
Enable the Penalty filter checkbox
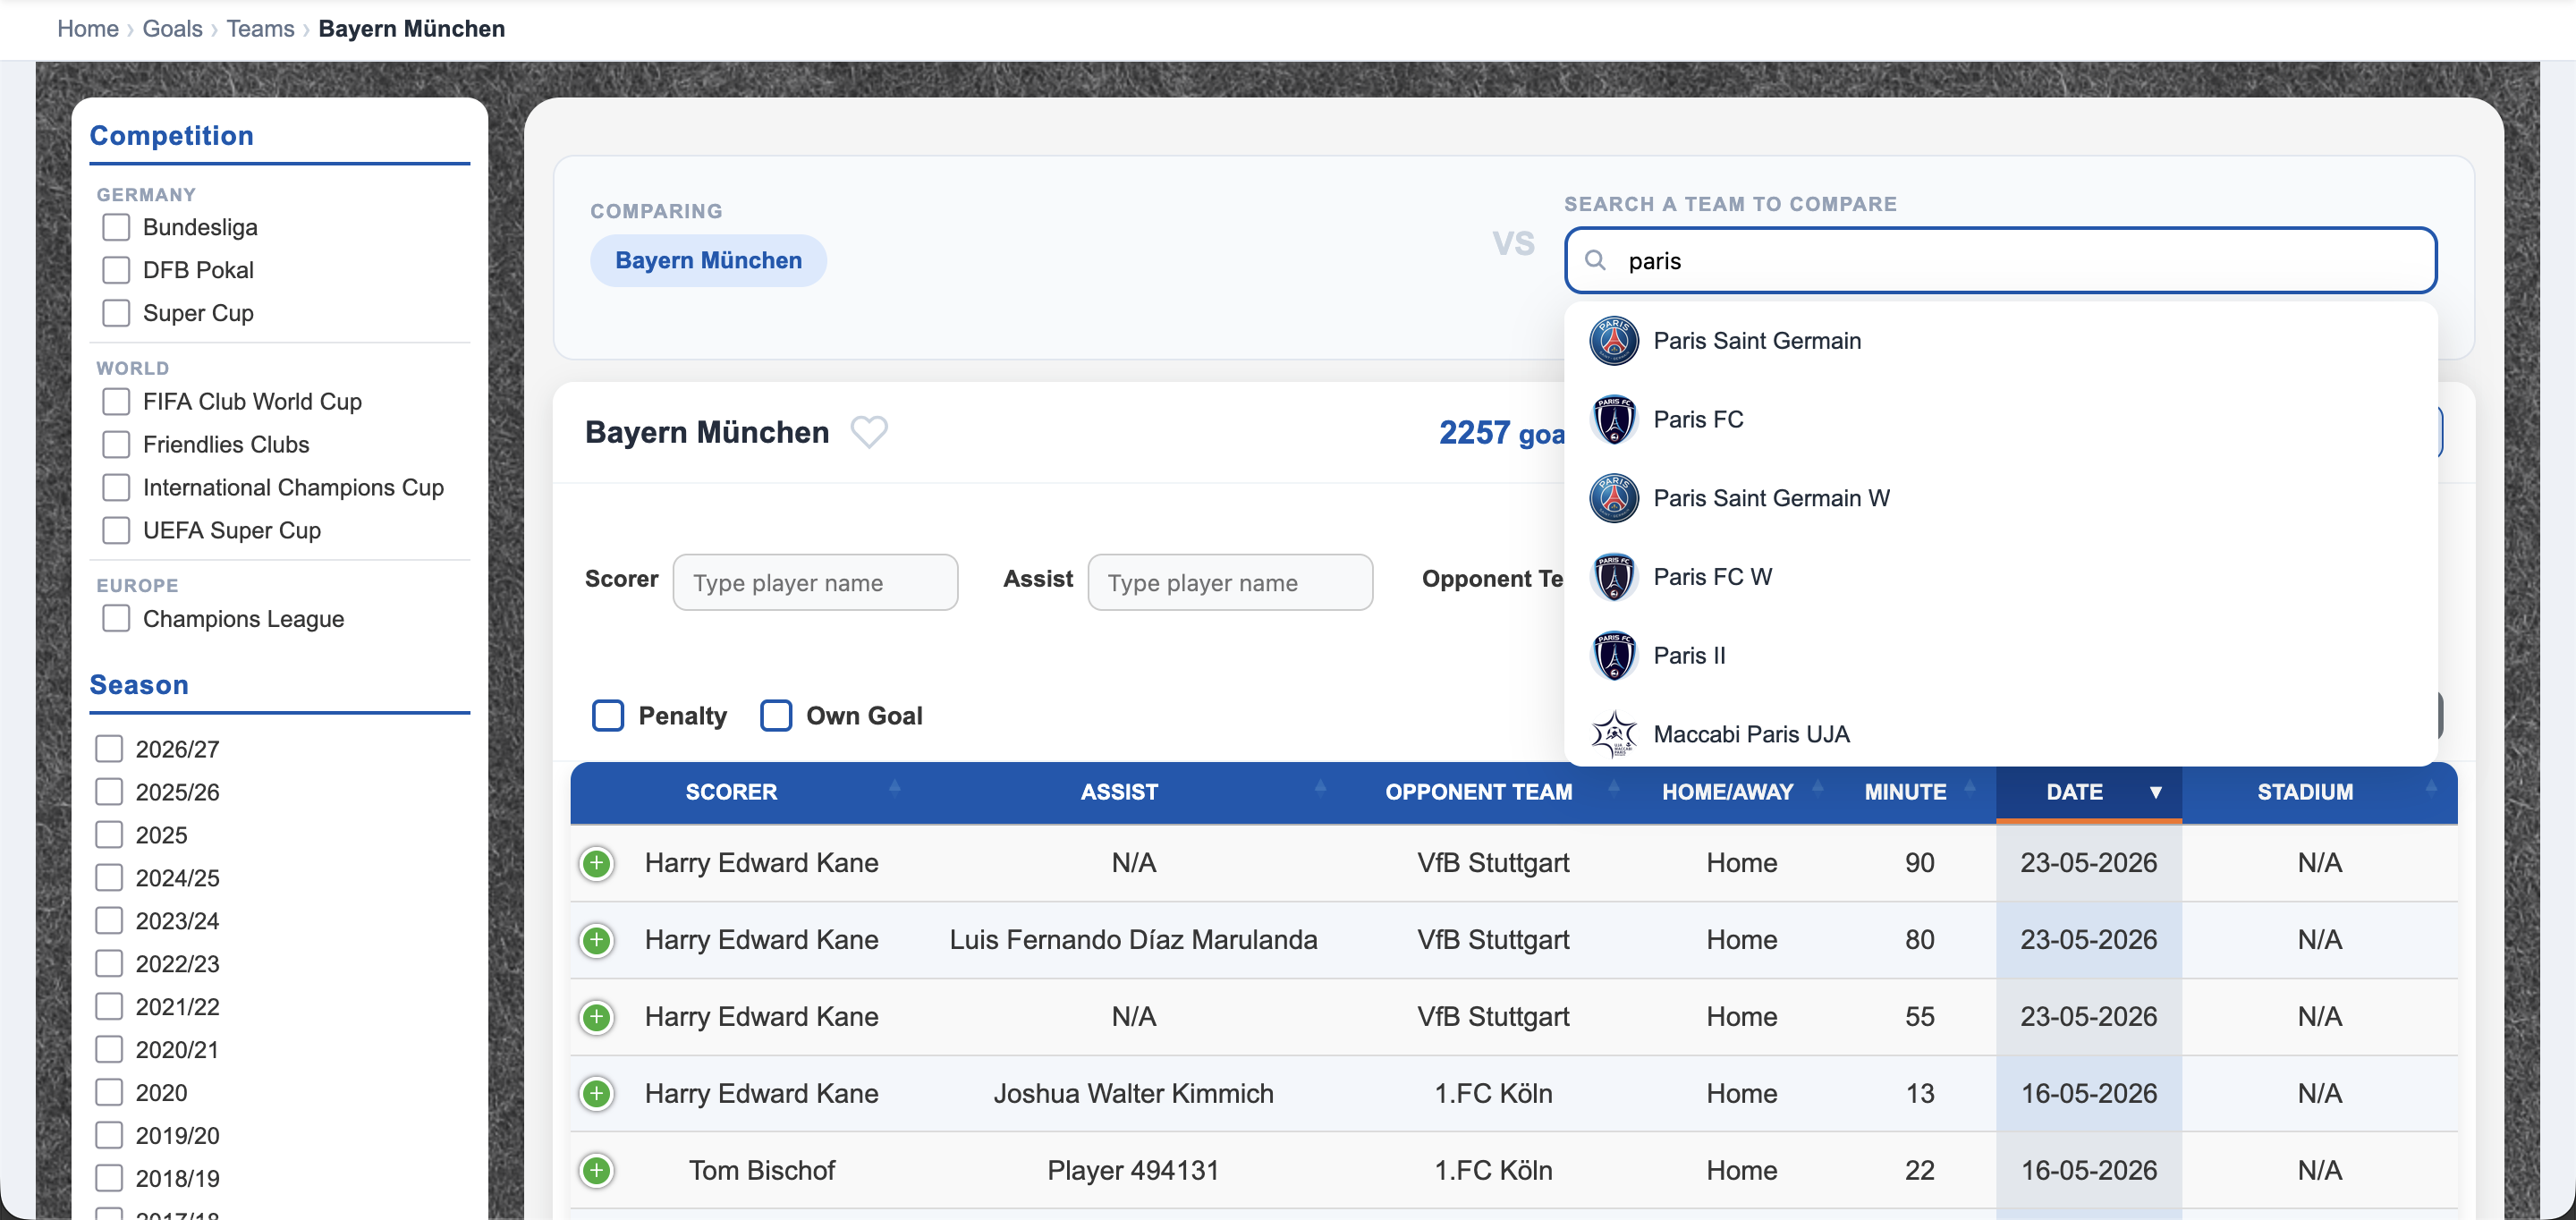[608, 716]
